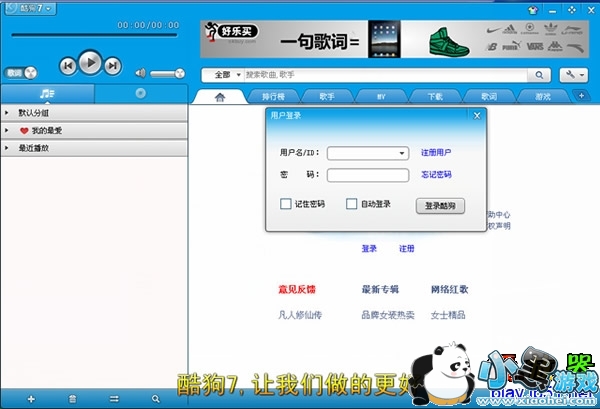Click the green sneaker in the banner
The width and height of the screenshot is (600, 409).
click(x=449, y=42)
